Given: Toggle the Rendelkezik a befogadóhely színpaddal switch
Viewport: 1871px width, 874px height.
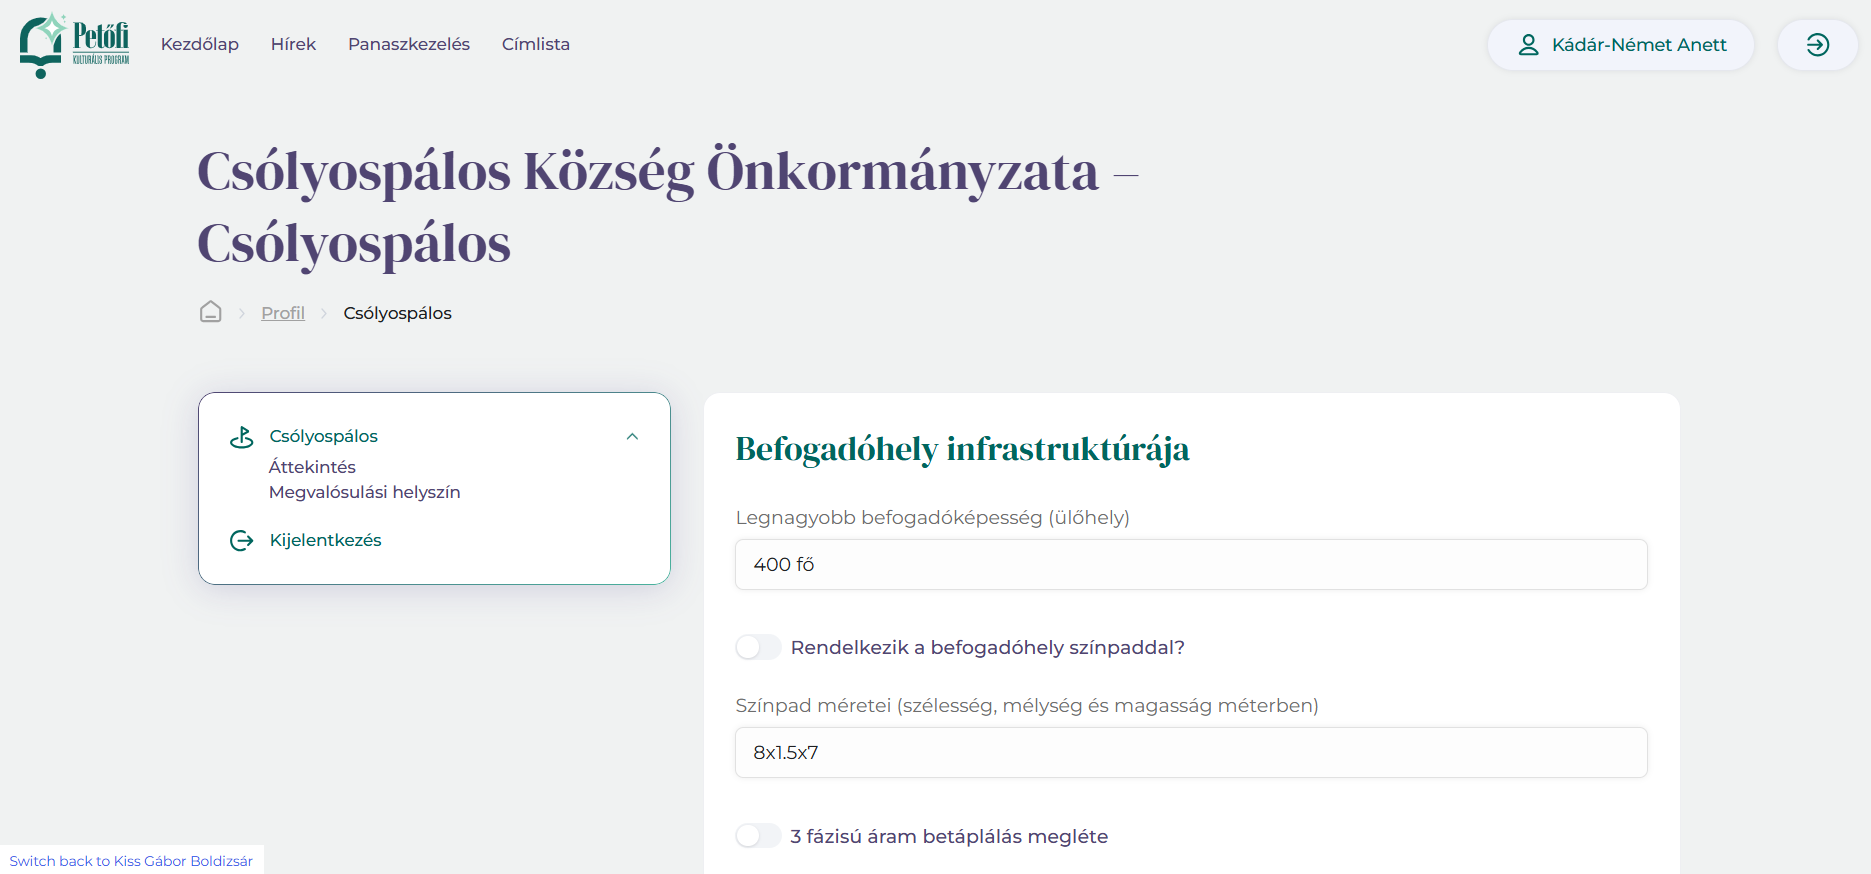Looking at the screenshot, I should coord(759,647).
